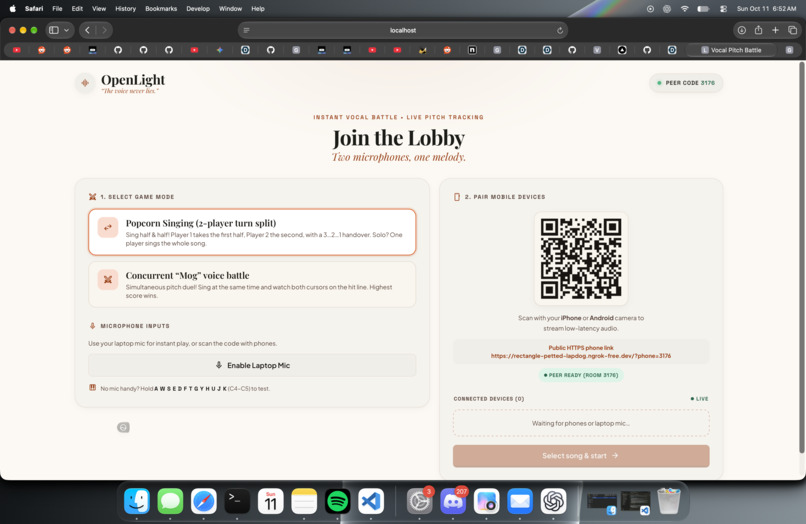Show Safari downloads

click(742, 30)
